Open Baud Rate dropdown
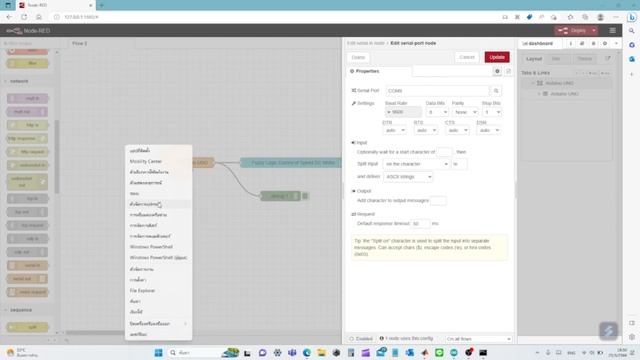Screen dimensions: 640x360 click(x=403, y=112)
